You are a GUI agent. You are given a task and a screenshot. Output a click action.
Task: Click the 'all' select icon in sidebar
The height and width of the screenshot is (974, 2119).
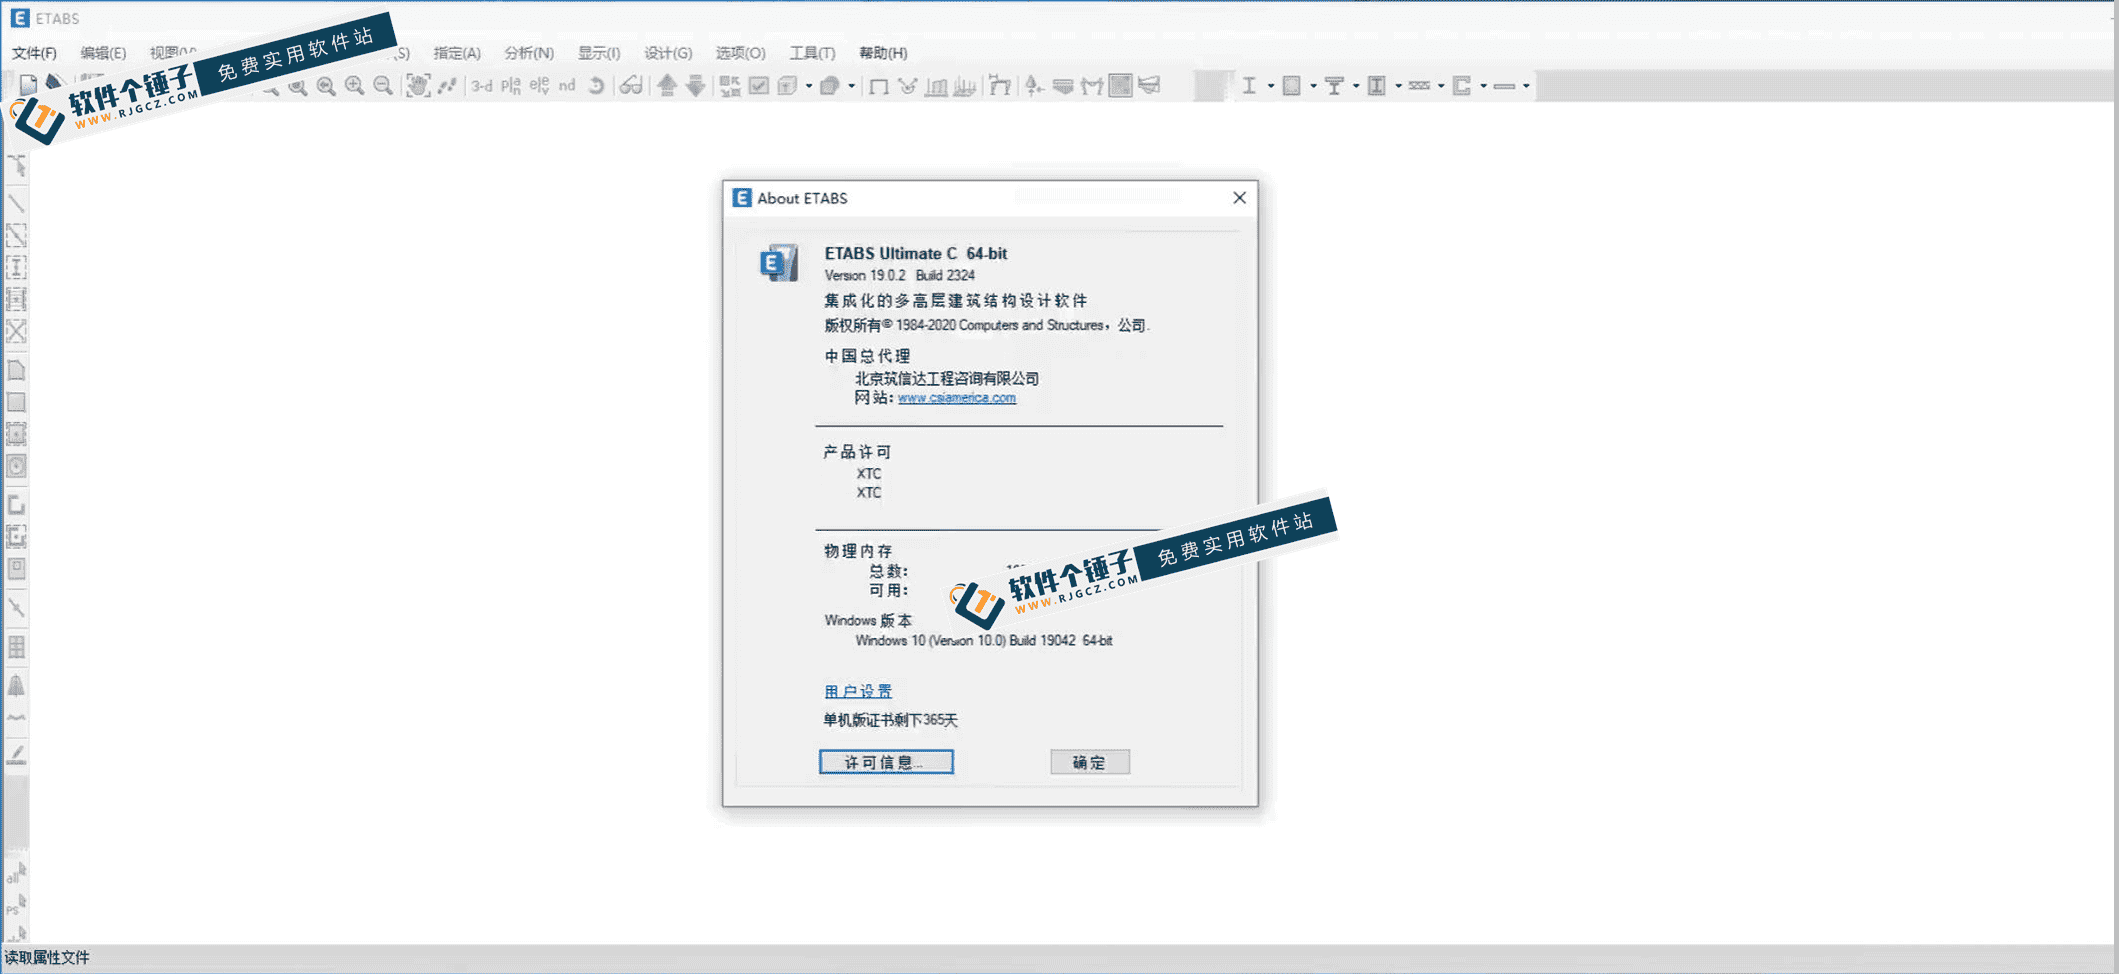tap(17, 874)
